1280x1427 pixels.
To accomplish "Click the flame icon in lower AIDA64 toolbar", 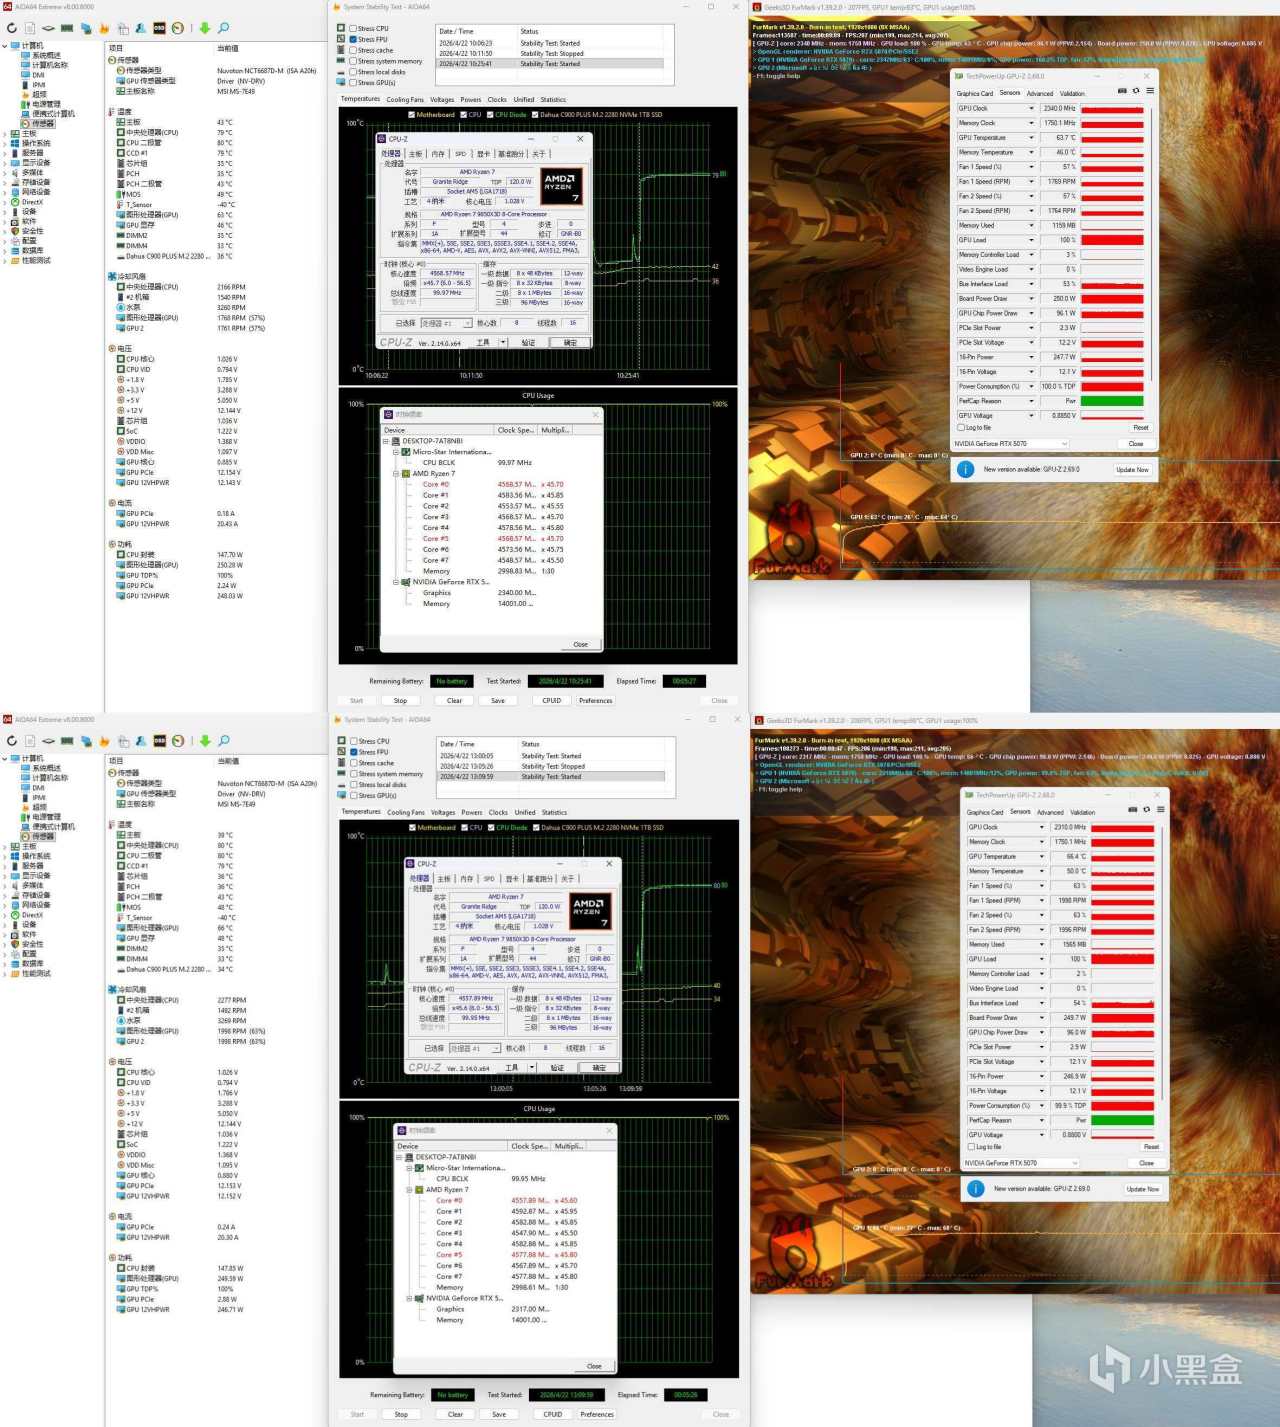I will click(x=104, y=741).
